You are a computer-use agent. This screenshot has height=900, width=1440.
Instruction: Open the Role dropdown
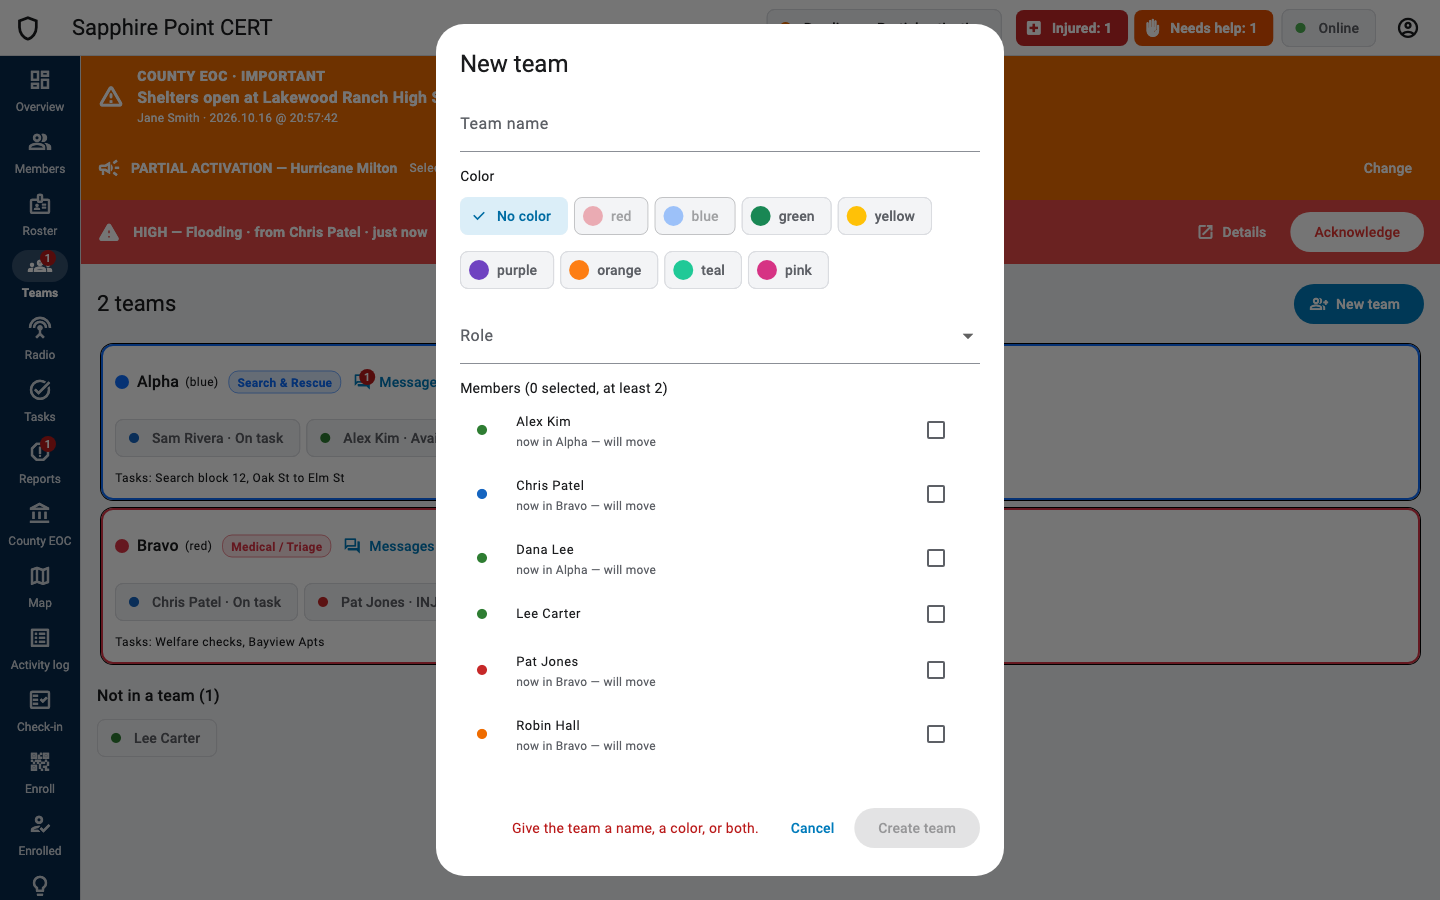[x=720, y=336]
